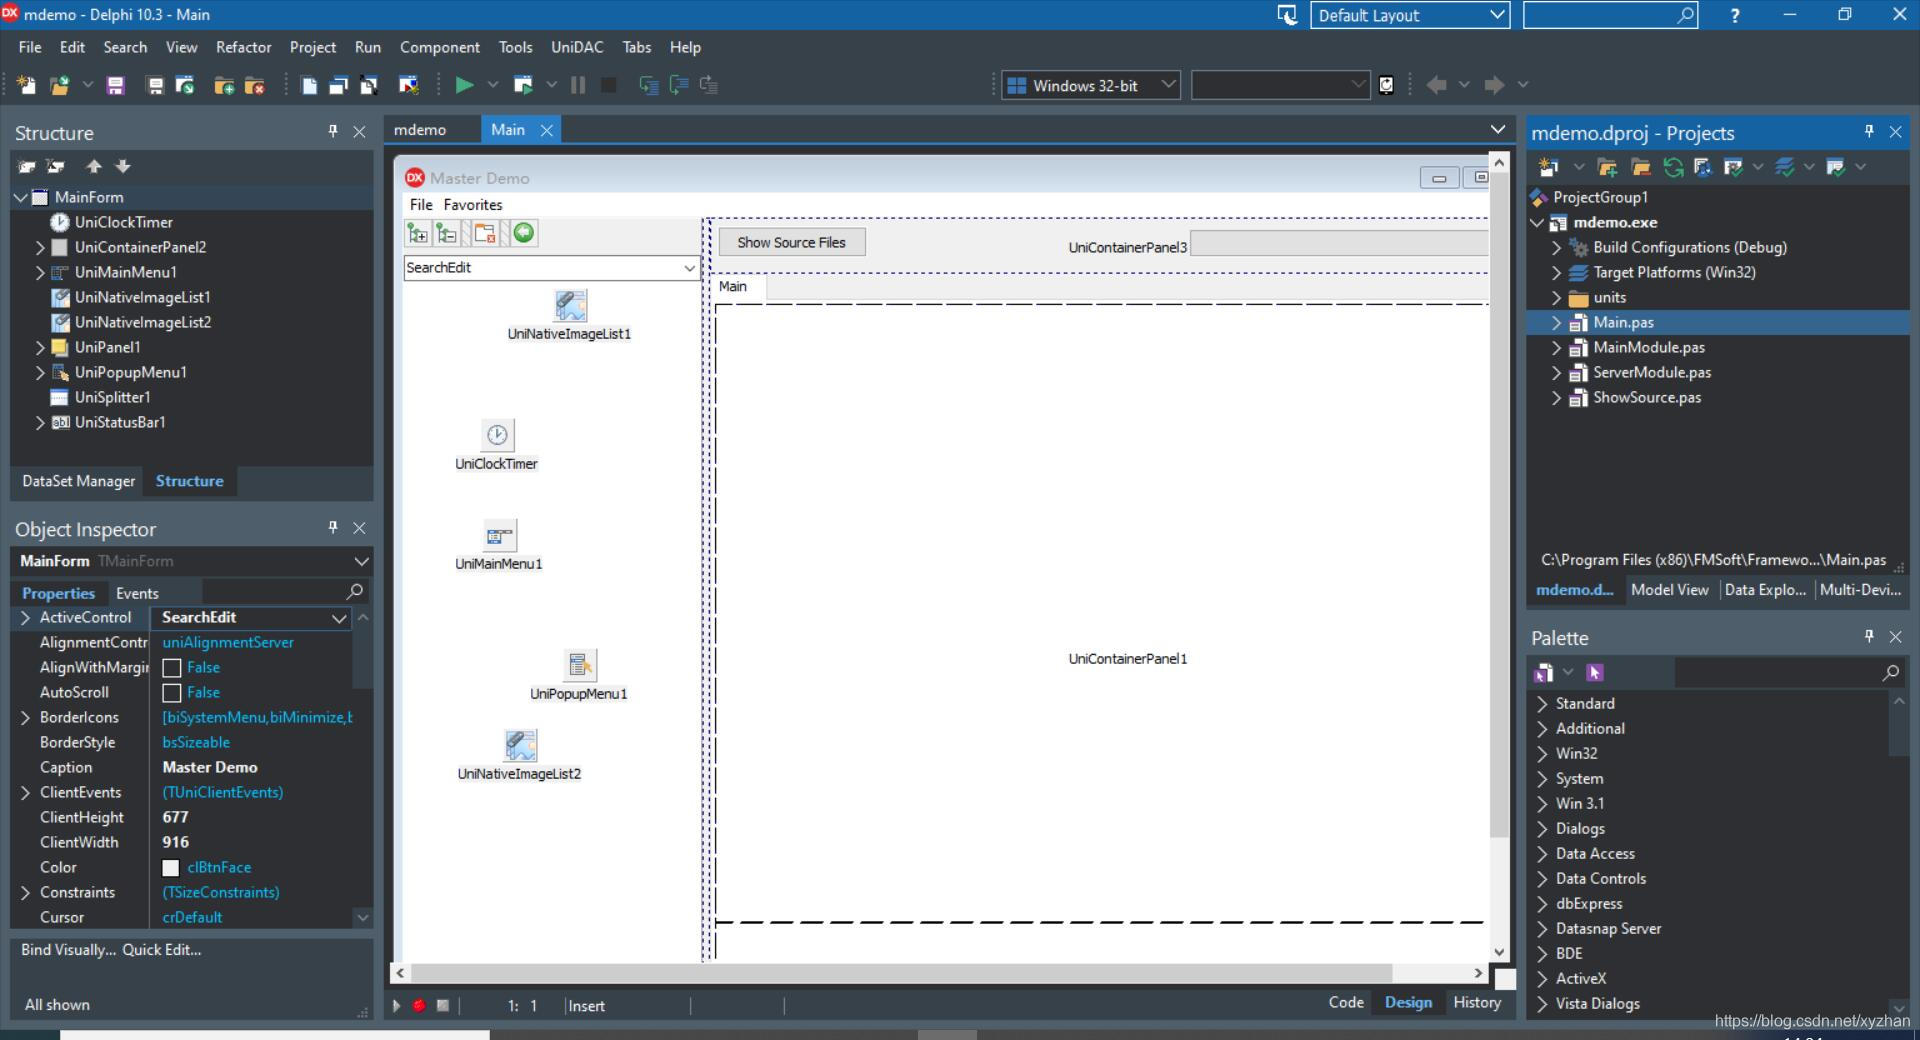Image resolution: width=1920 pixels, height=1040 pixels.
Task: Click the desktop layout icon in title bar
Action: 1287,15
